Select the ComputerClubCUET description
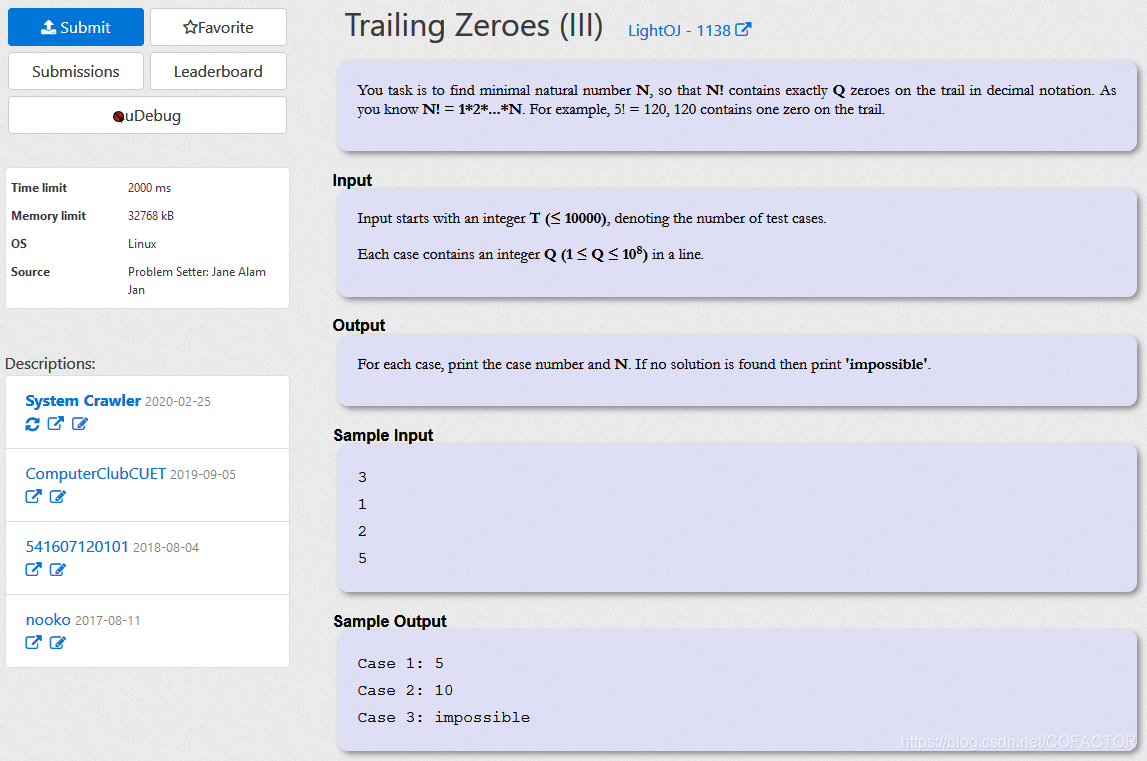Image resolution: width=1147 pixels, height=761 pixels. [95, 473]
